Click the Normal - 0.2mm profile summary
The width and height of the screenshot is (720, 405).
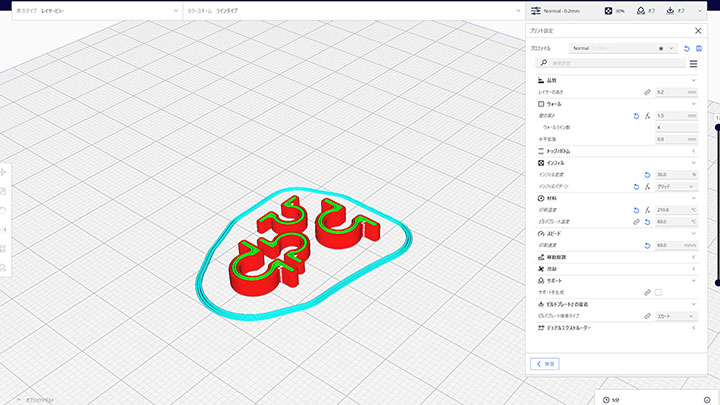coord(556,11)
